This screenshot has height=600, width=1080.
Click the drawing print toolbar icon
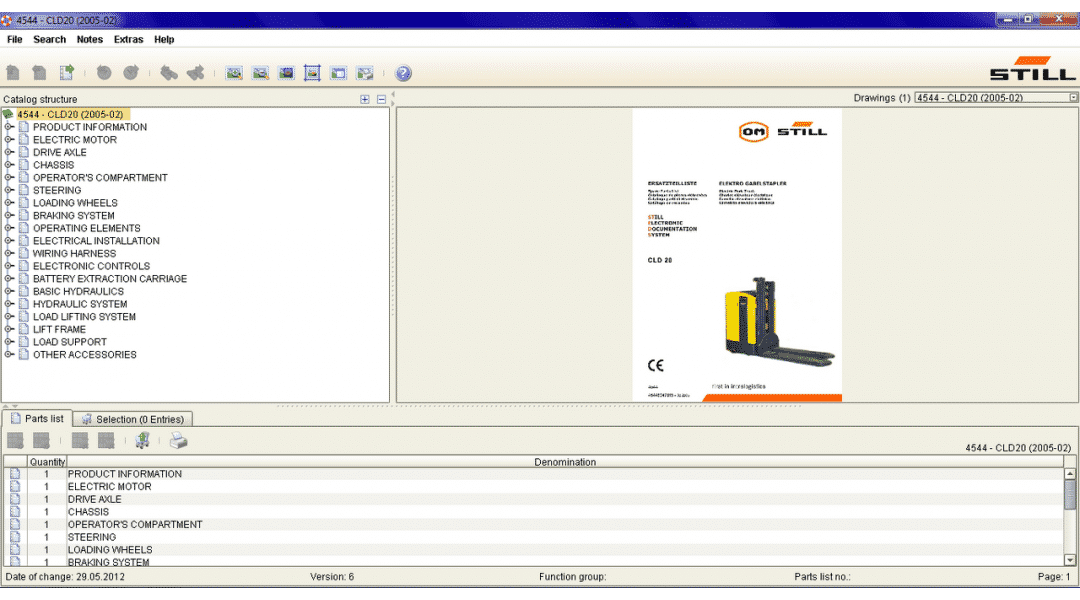tap(364, 73)
